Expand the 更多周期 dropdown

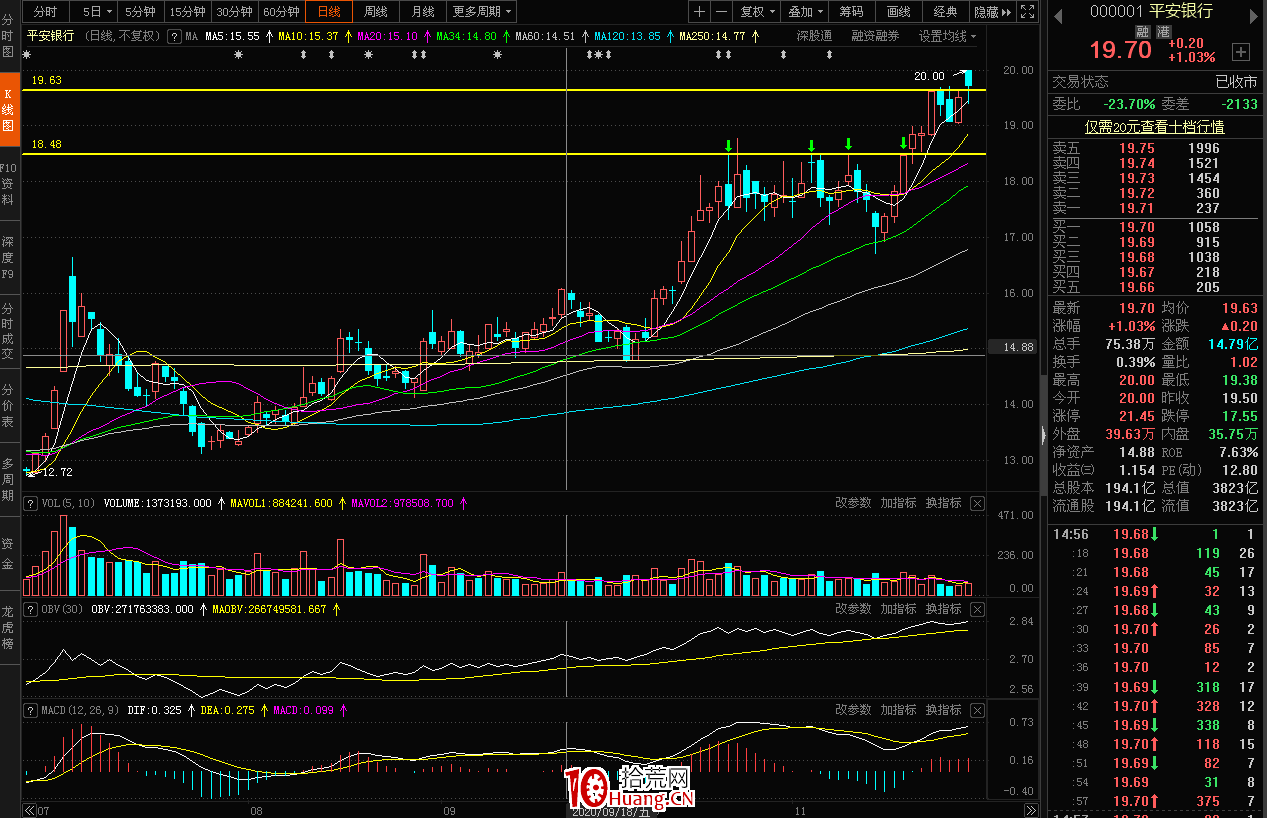point(482,11)
